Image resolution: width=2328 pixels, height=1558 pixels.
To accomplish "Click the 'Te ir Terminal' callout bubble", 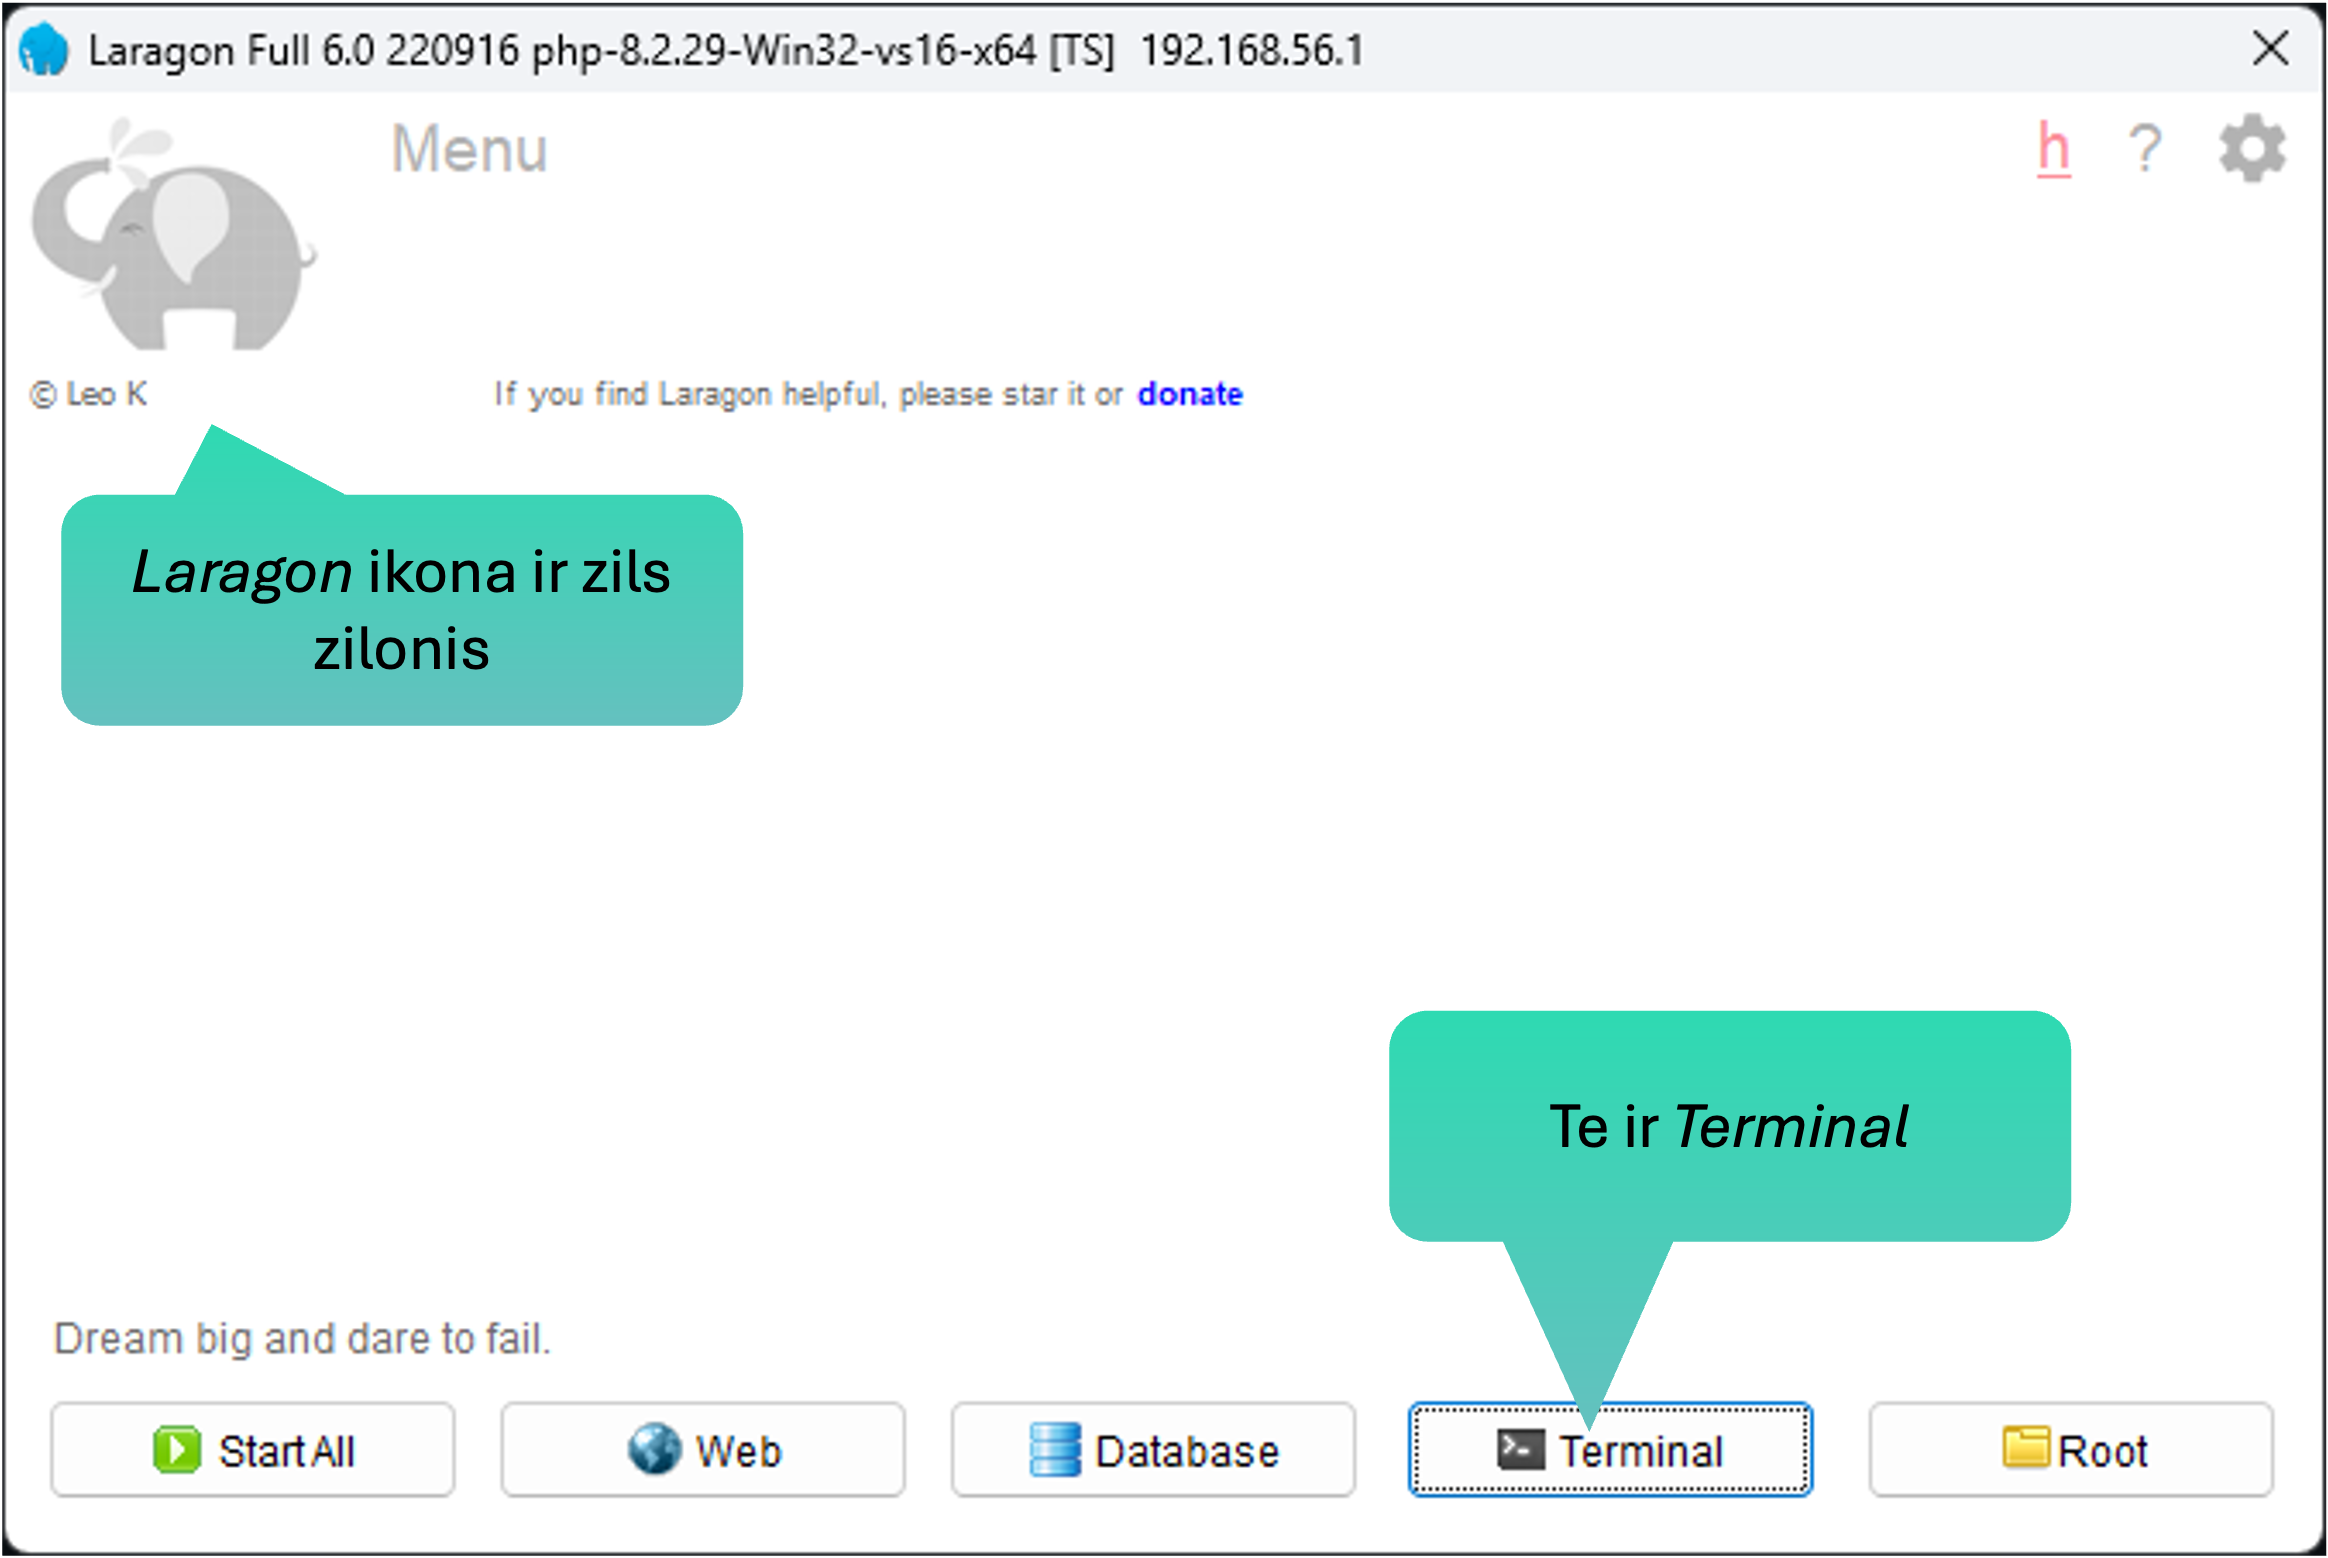I will 1729,1126.
